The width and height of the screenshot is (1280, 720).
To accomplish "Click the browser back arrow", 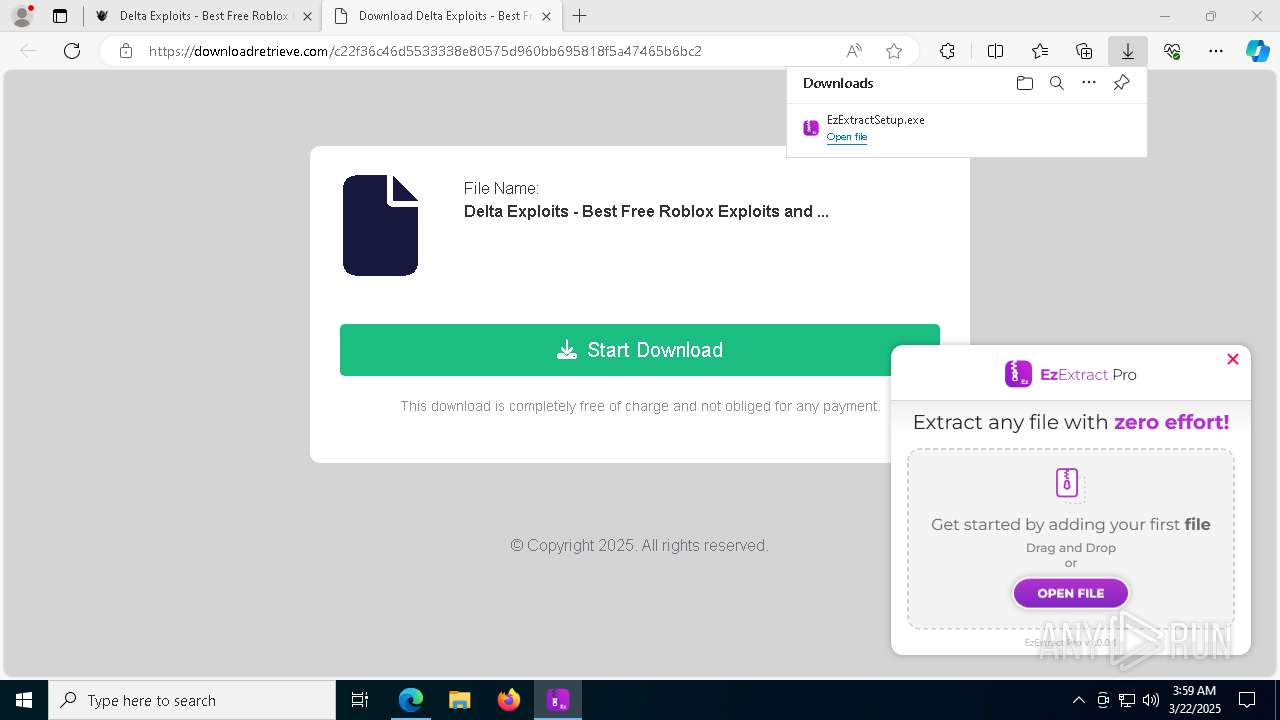I will [28, 51].
